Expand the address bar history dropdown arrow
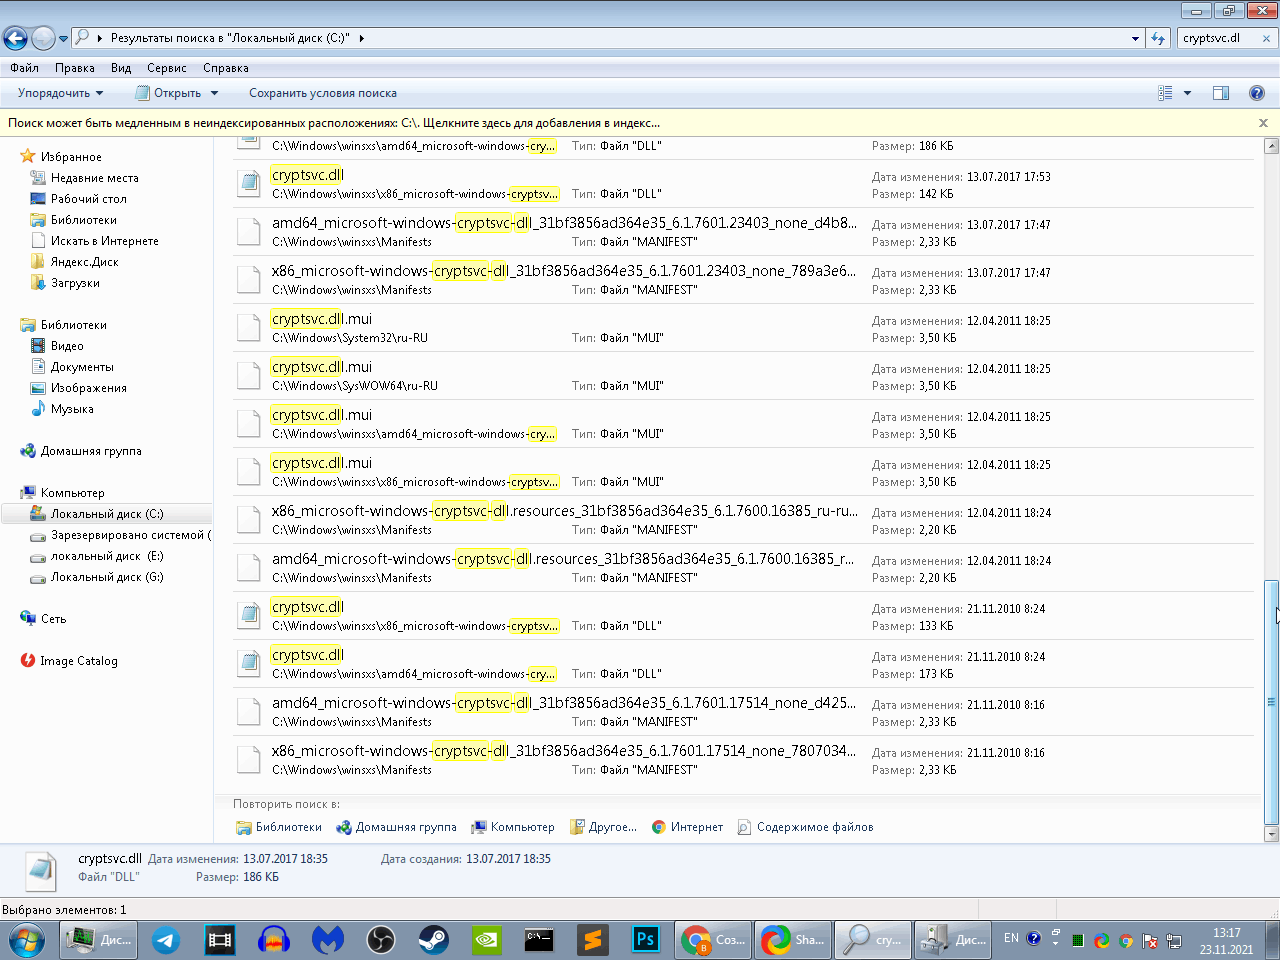Viewport: 1280px width, 960px height. 1135,38
